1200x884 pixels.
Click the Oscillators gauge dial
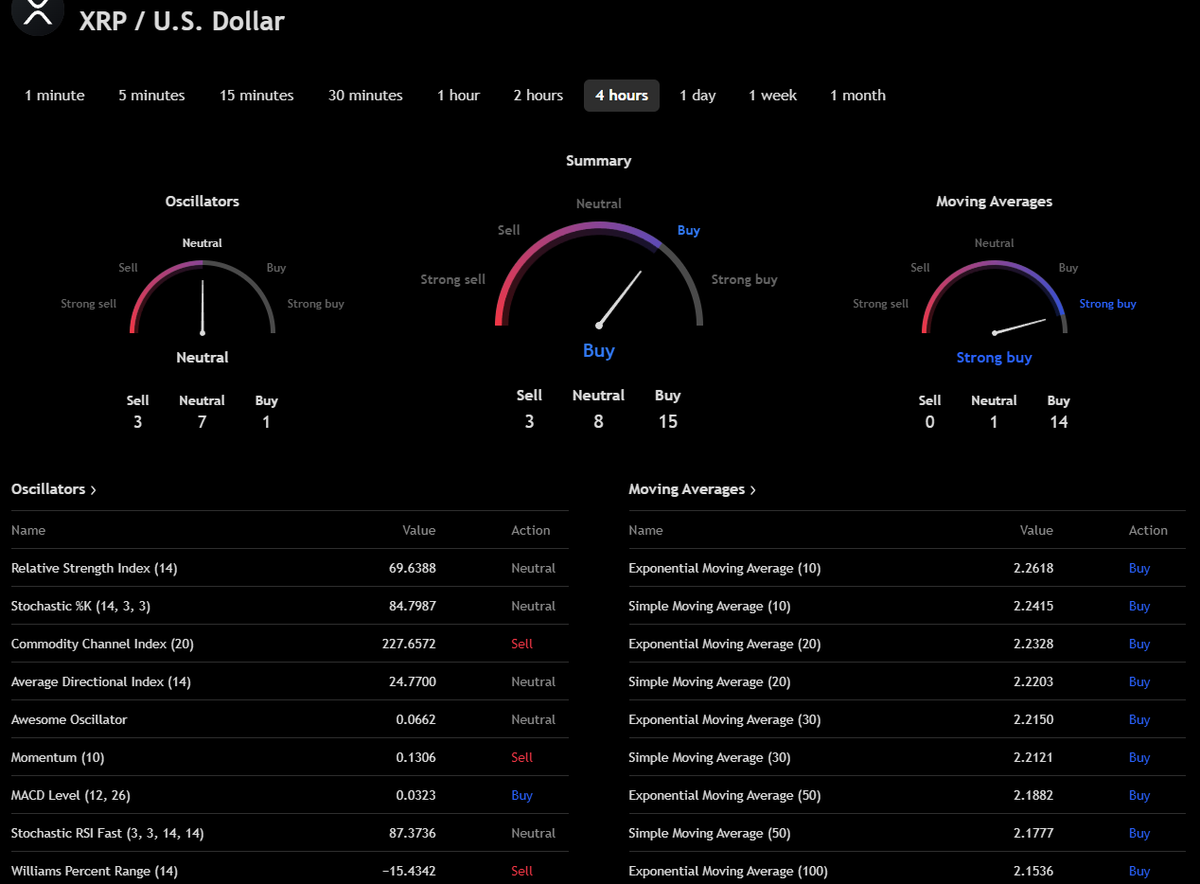[x=202, y=297]
